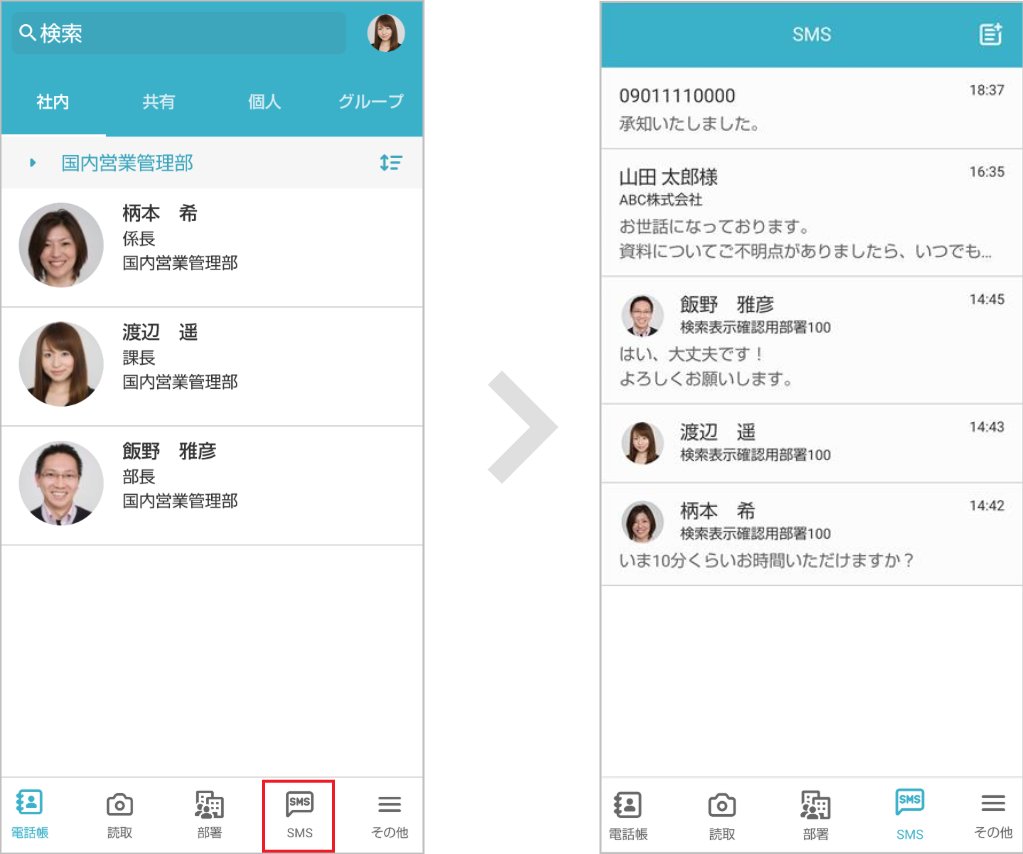
Task: Click message いま10分くらいお時間いただけますか？
Action: pyautogui.click(x=766, y=560)
